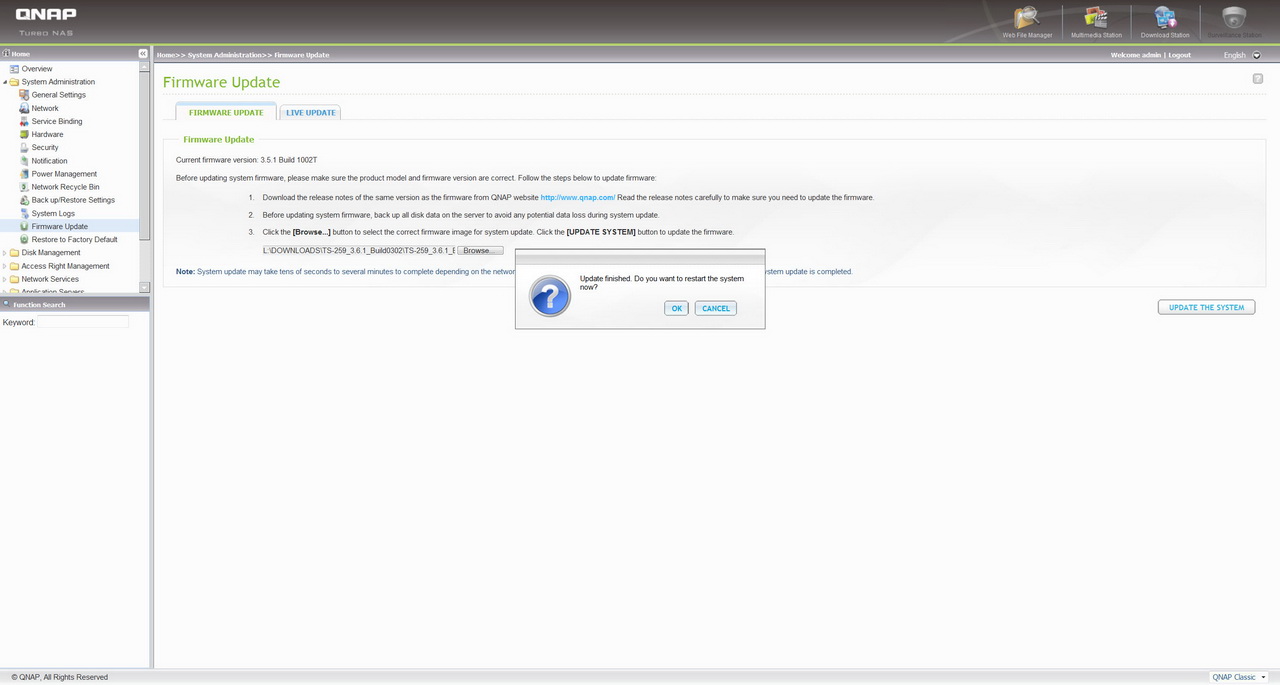Select the Hardware item in the sidebar
Image resolution: width=1280 pixels, height=685 pixels.
(47, 134)
